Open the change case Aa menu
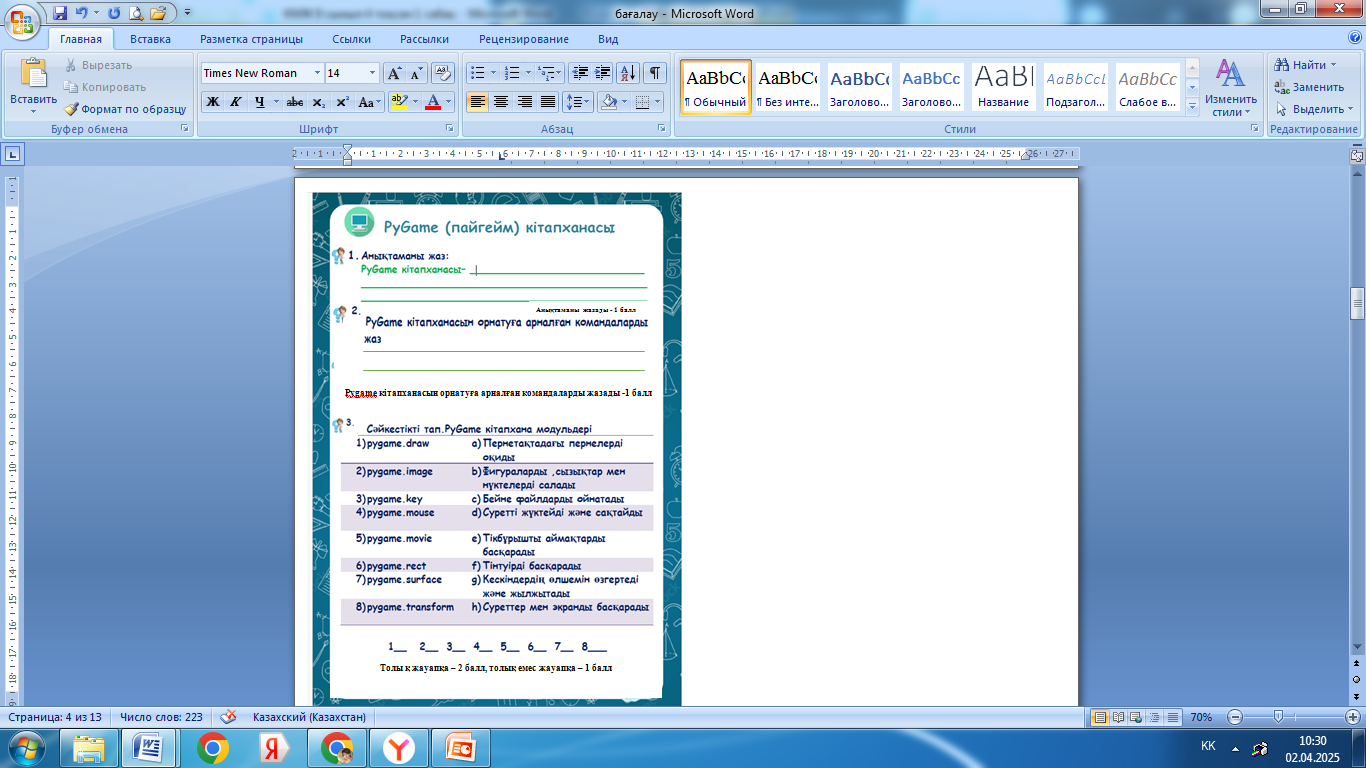Screen dimensions: 1366x768 click(369, 102)
